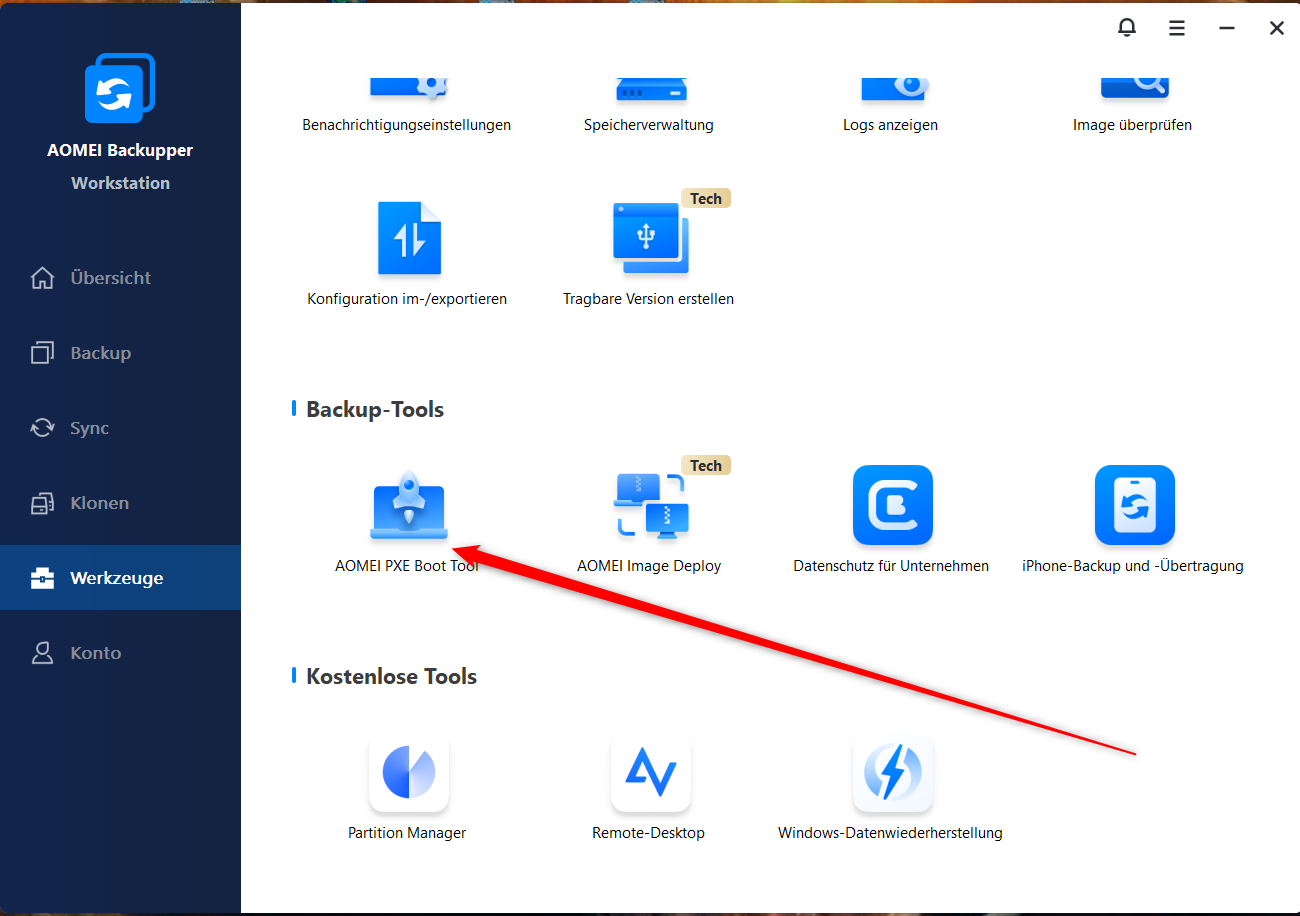Image resolution: width=1300 pixels, height=916 pixels.
Task: Click the Image überprüfen label
Action: 1132,125
